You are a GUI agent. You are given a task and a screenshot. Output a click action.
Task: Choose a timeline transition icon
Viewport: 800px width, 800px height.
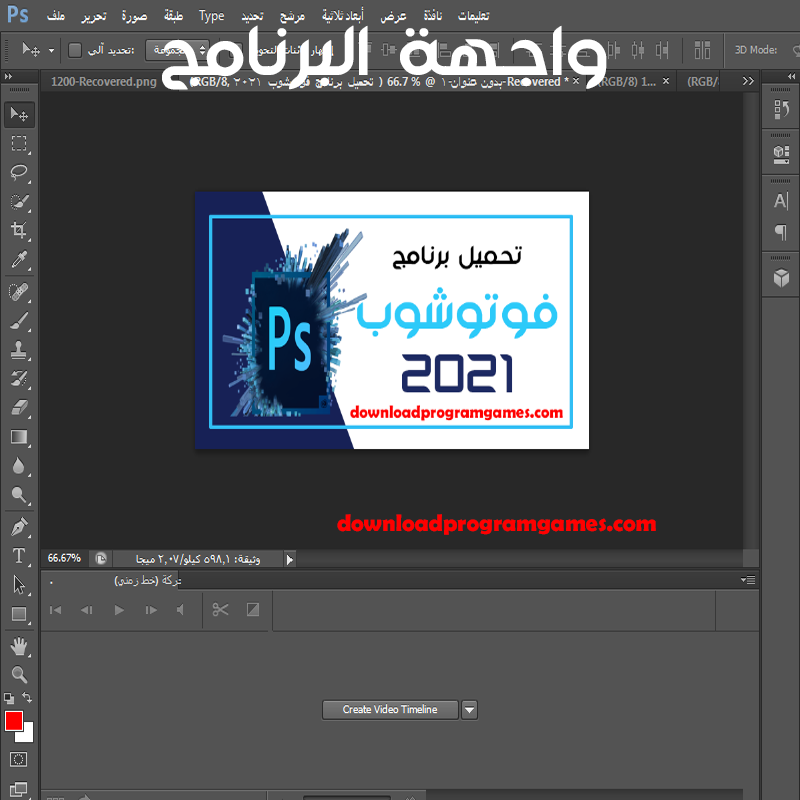pos(253,610)
